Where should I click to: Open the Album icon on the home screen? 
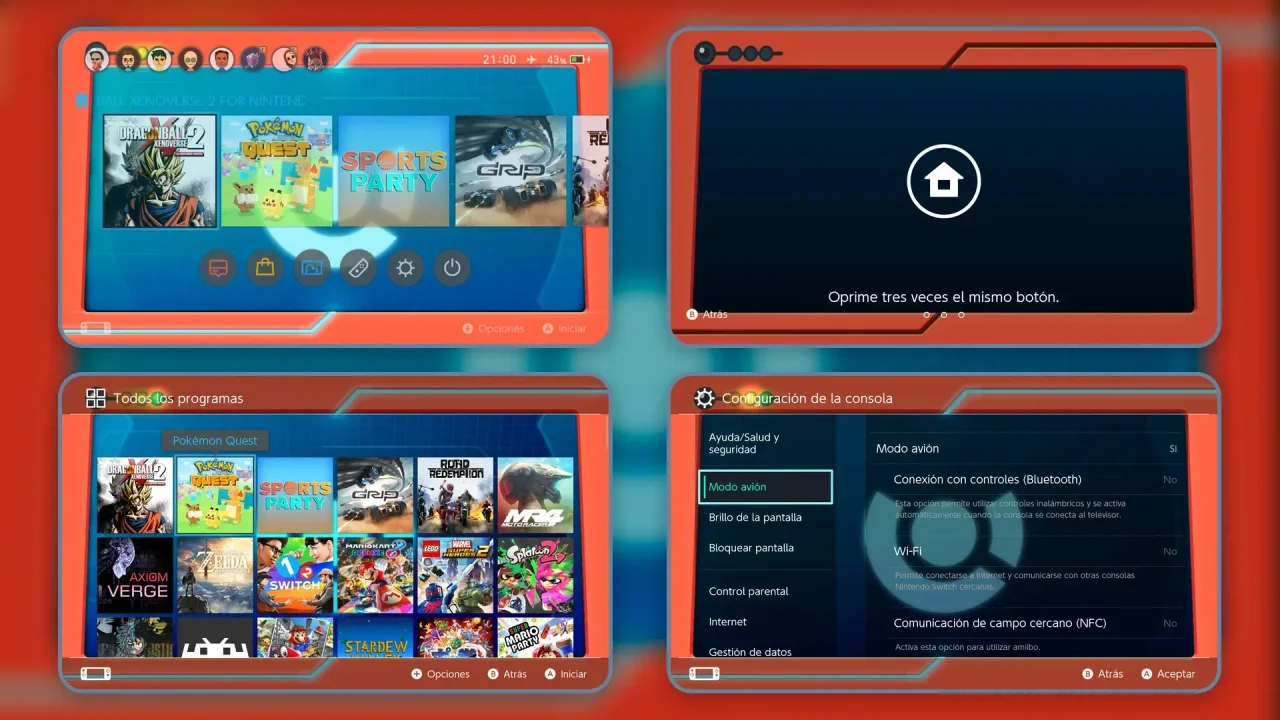click(312, 268)
